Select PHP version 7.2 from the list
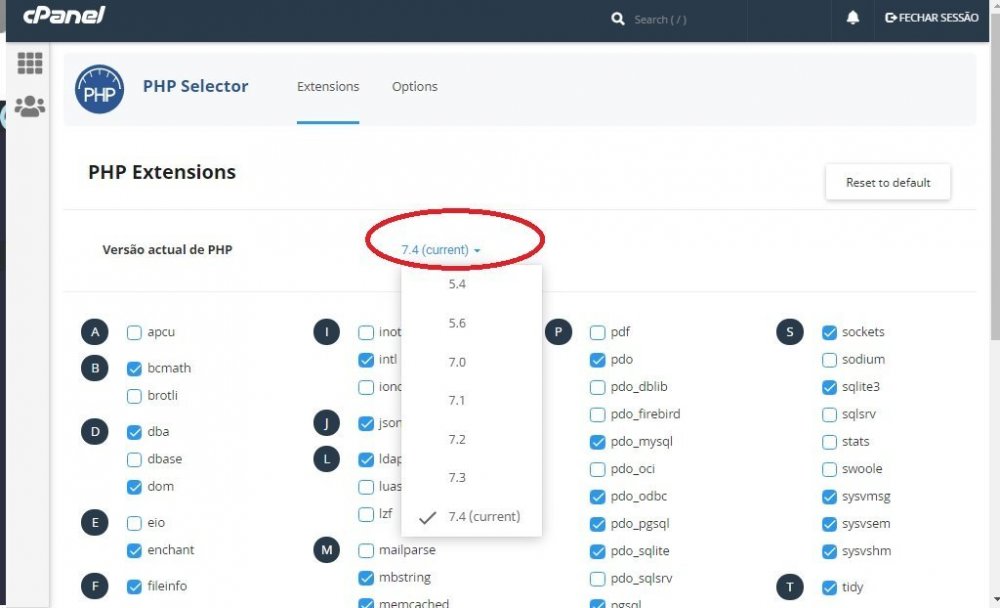This screenshot has width=1000, height=608. click(457, 438)
